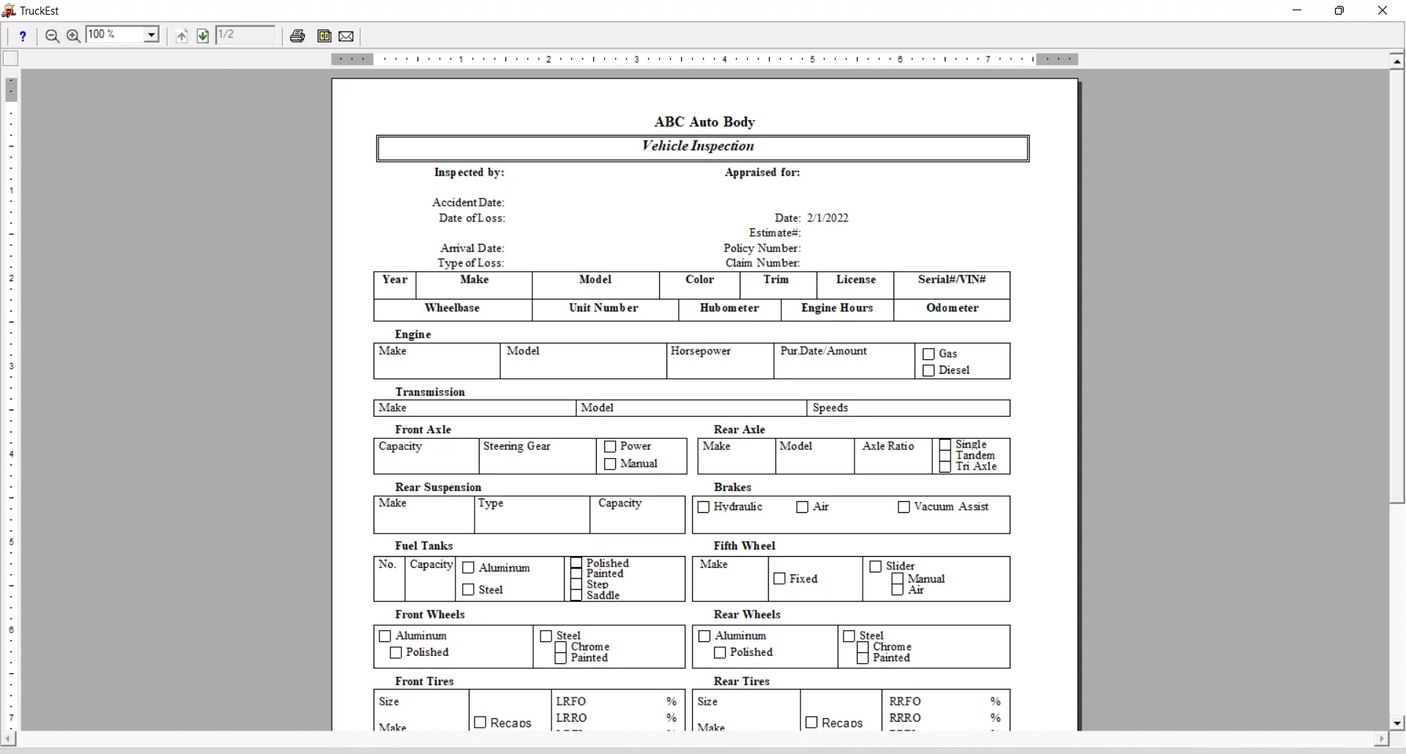The image size is (1406, 754).
Task: Select the Zoom In magnifier icon
Action: coord(73,35)
